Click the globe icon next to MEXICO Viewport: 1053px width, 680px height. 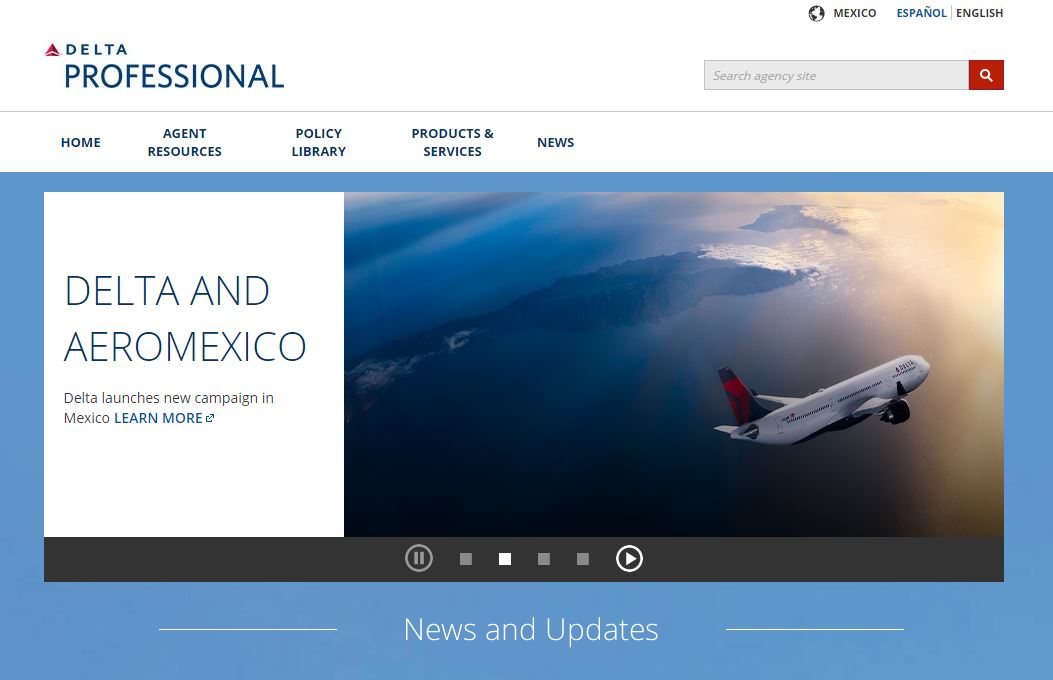[x=816, y=13]
